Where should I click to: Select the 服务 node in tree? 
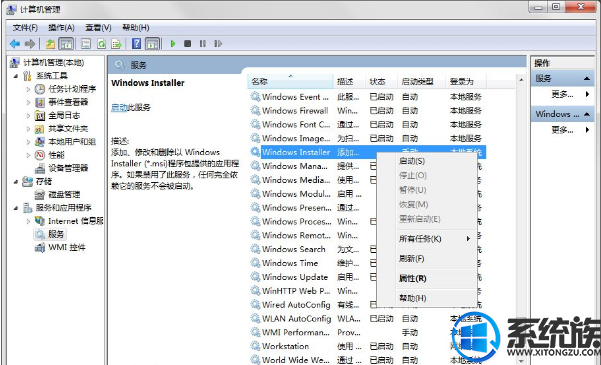(56, 234)
